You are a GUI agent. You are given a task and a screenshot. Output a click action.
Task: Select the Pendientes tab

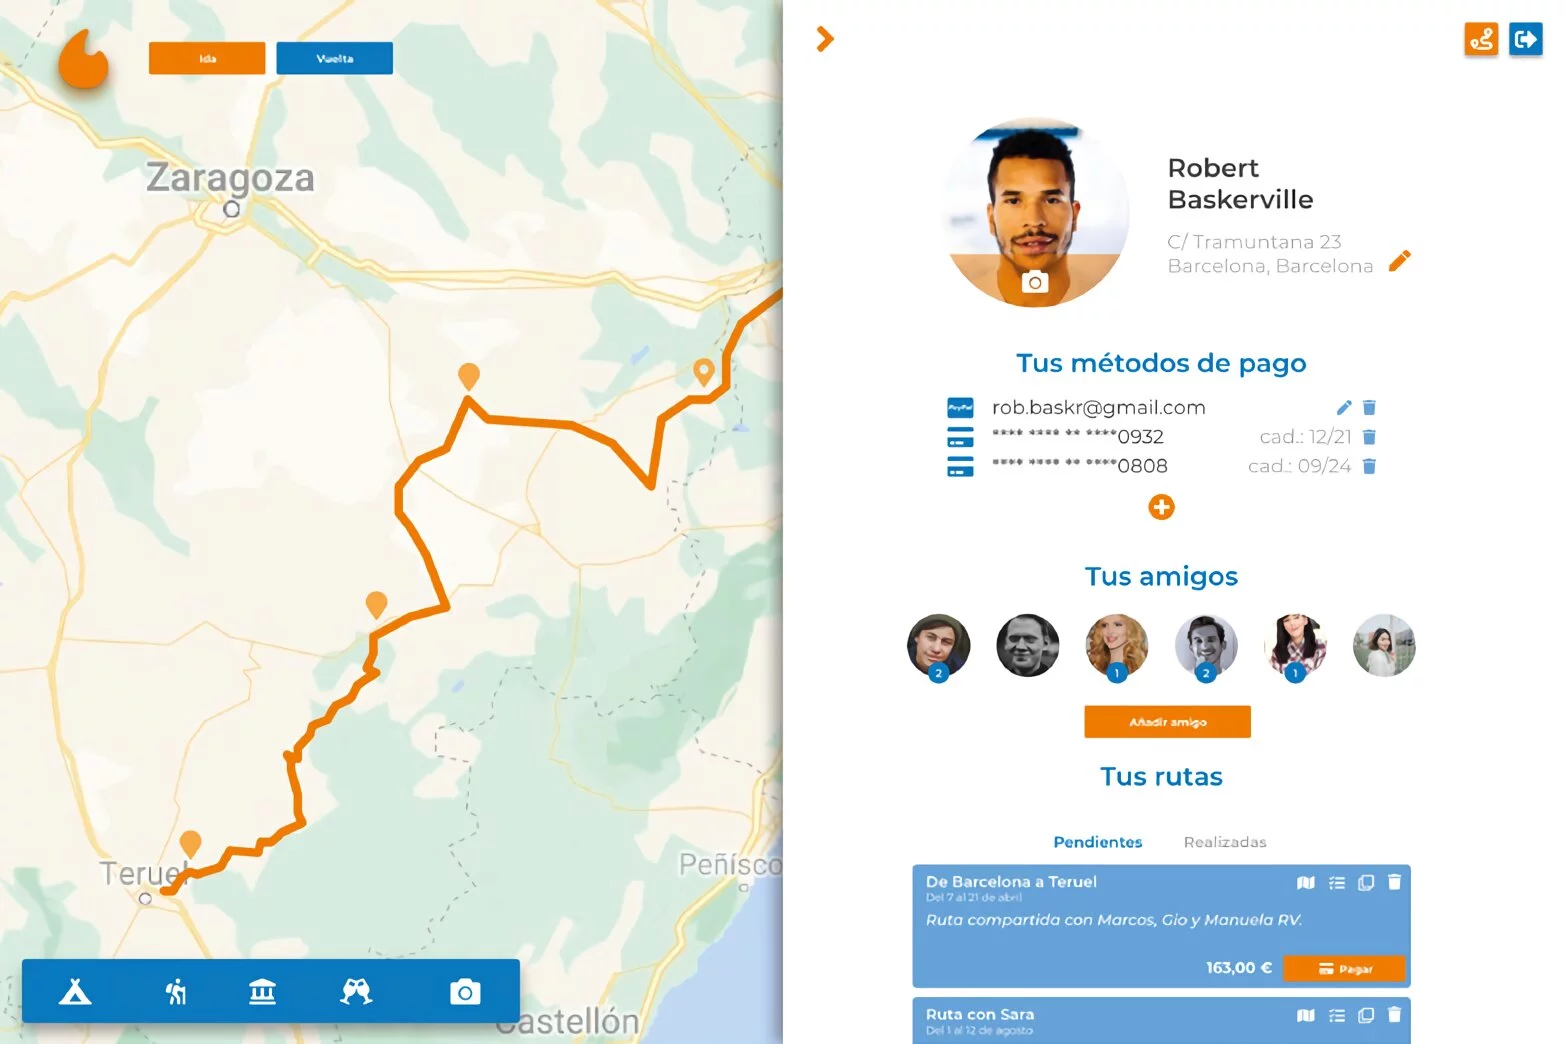pos(1097,842)
